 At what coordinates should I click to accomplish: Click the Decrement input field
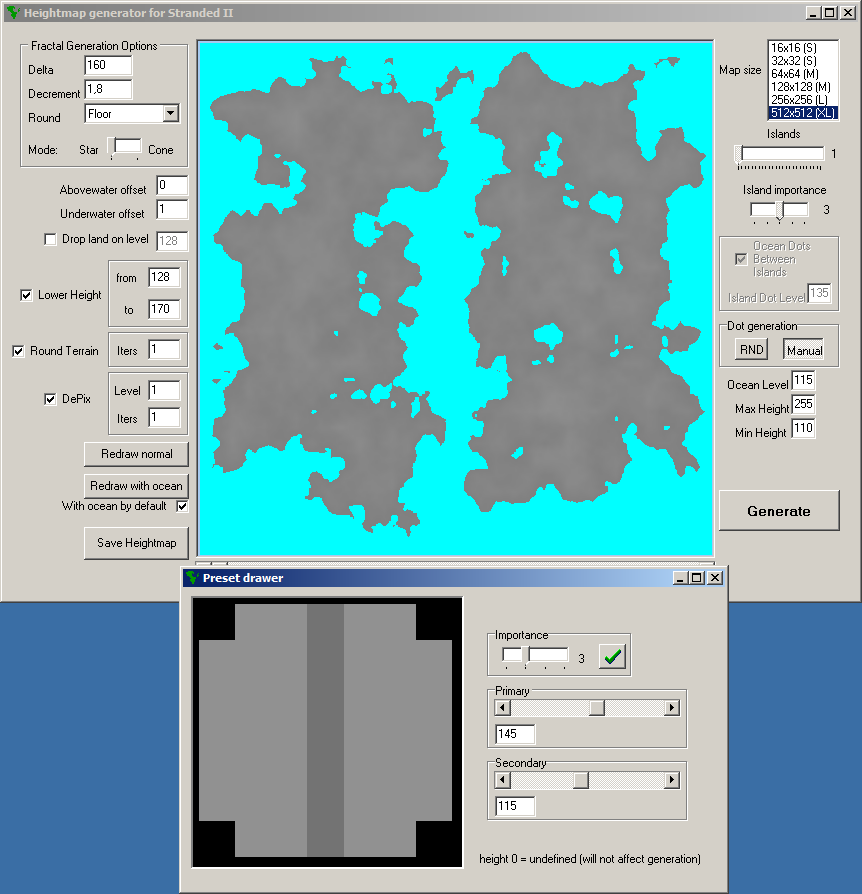click(108, 90)
